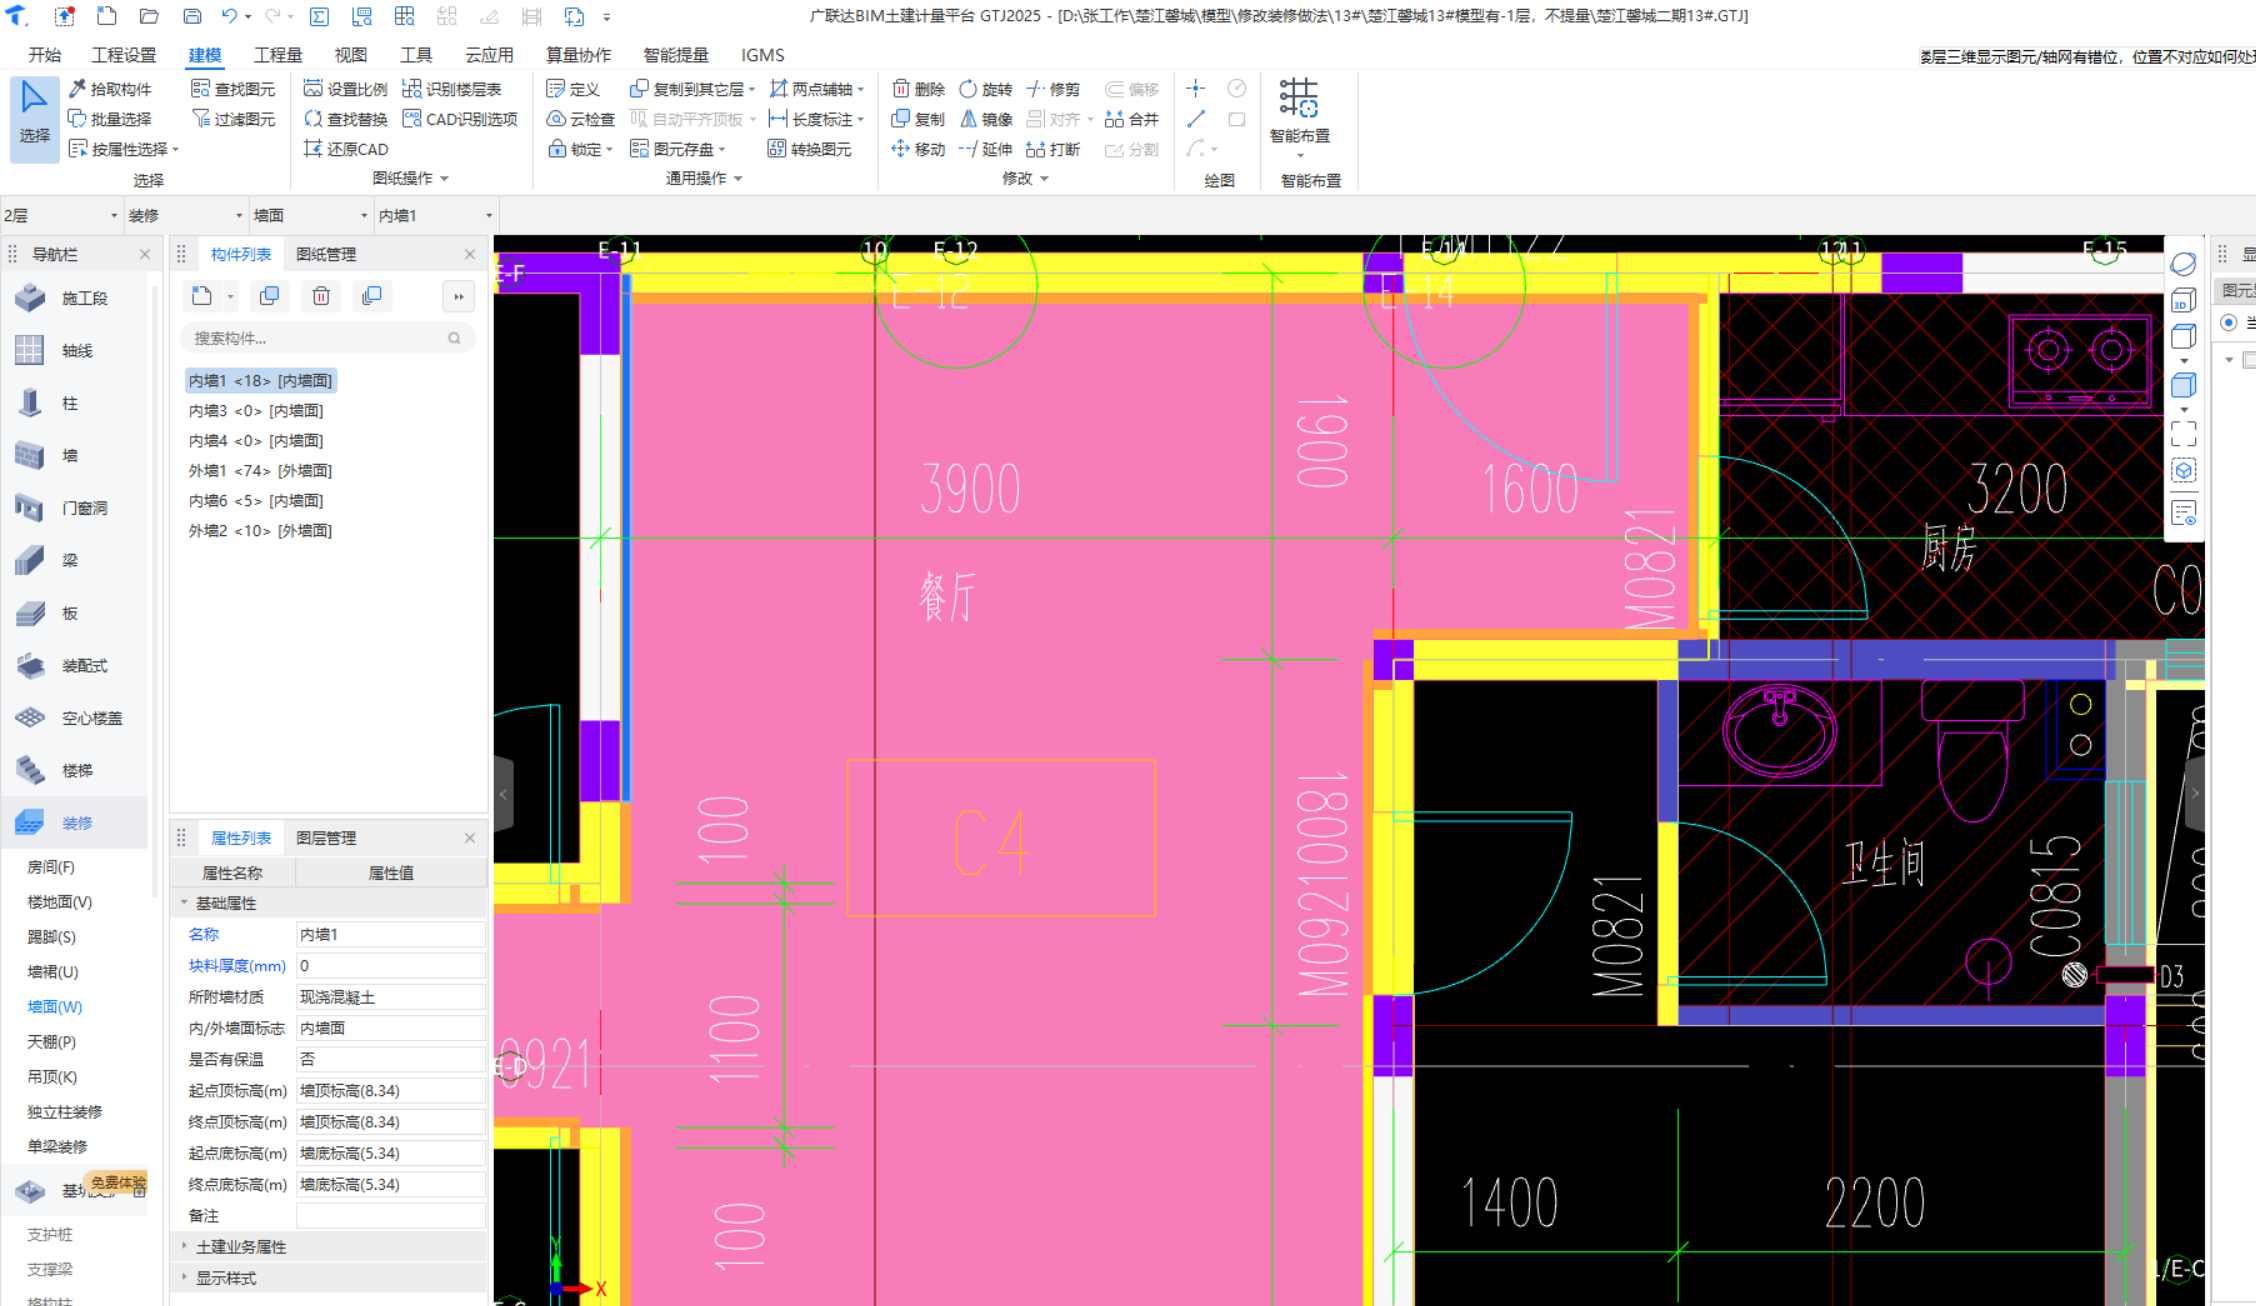Open 开始 ribbon tab
The image size is (2256, 1306).
tap(44, 55)
